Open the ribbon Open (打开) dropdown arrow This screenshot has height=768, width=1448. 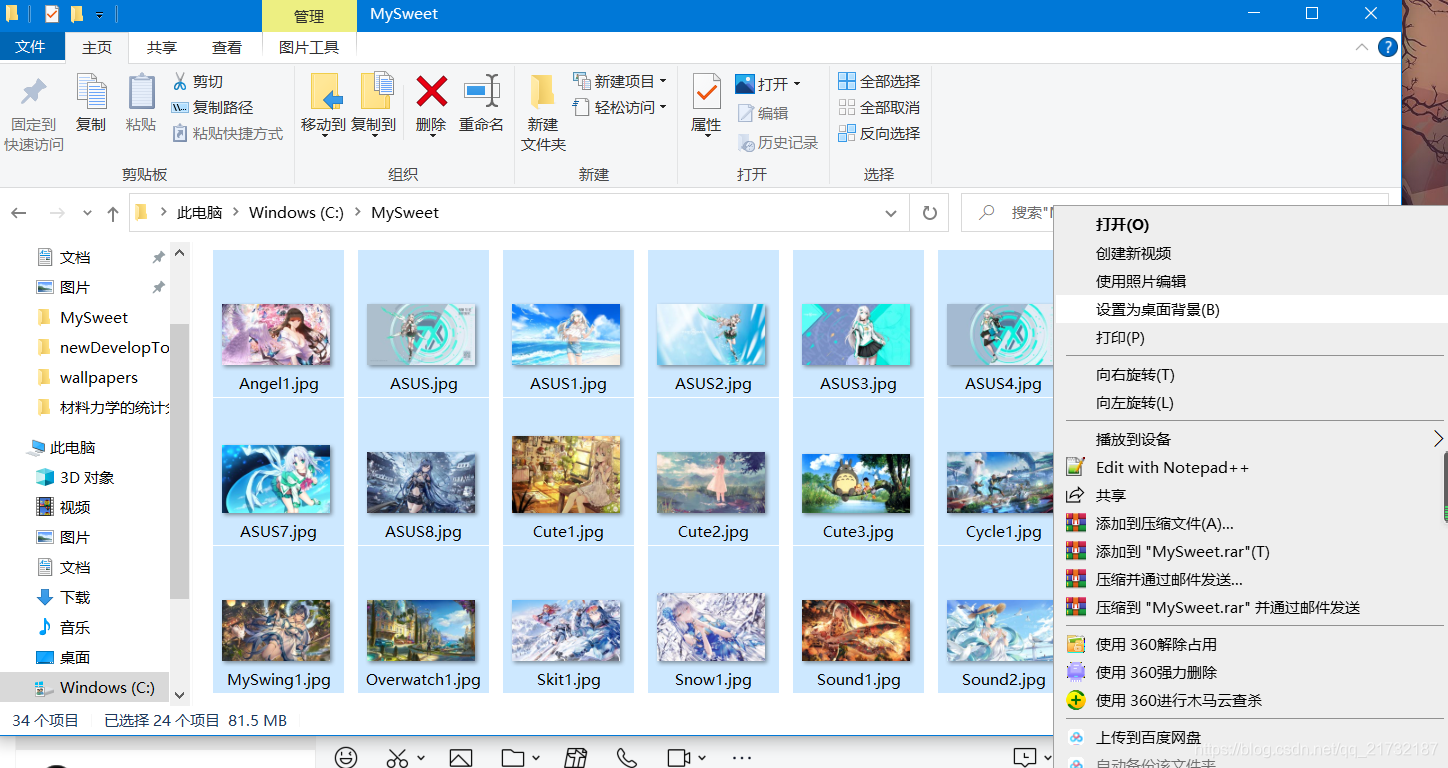point(797,84)
